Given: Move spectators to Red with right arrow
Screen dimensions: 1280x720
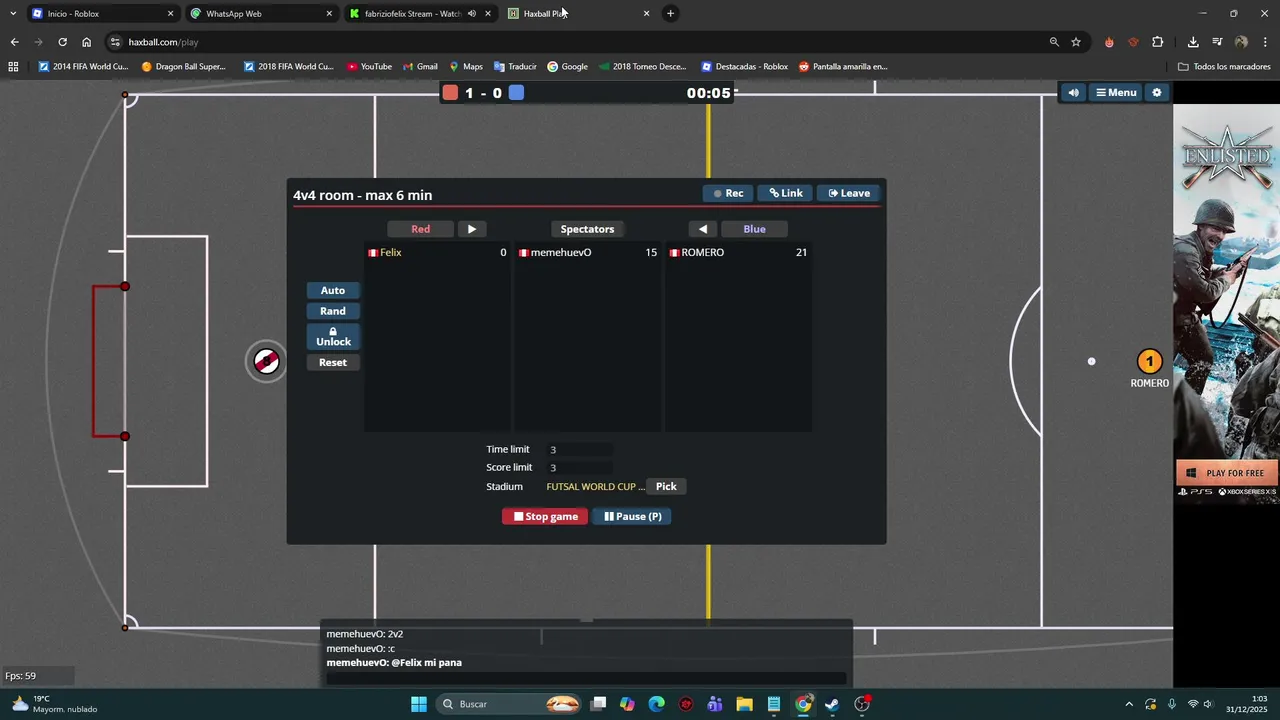Looking at the screenshot, I should [x=472, y=229].
